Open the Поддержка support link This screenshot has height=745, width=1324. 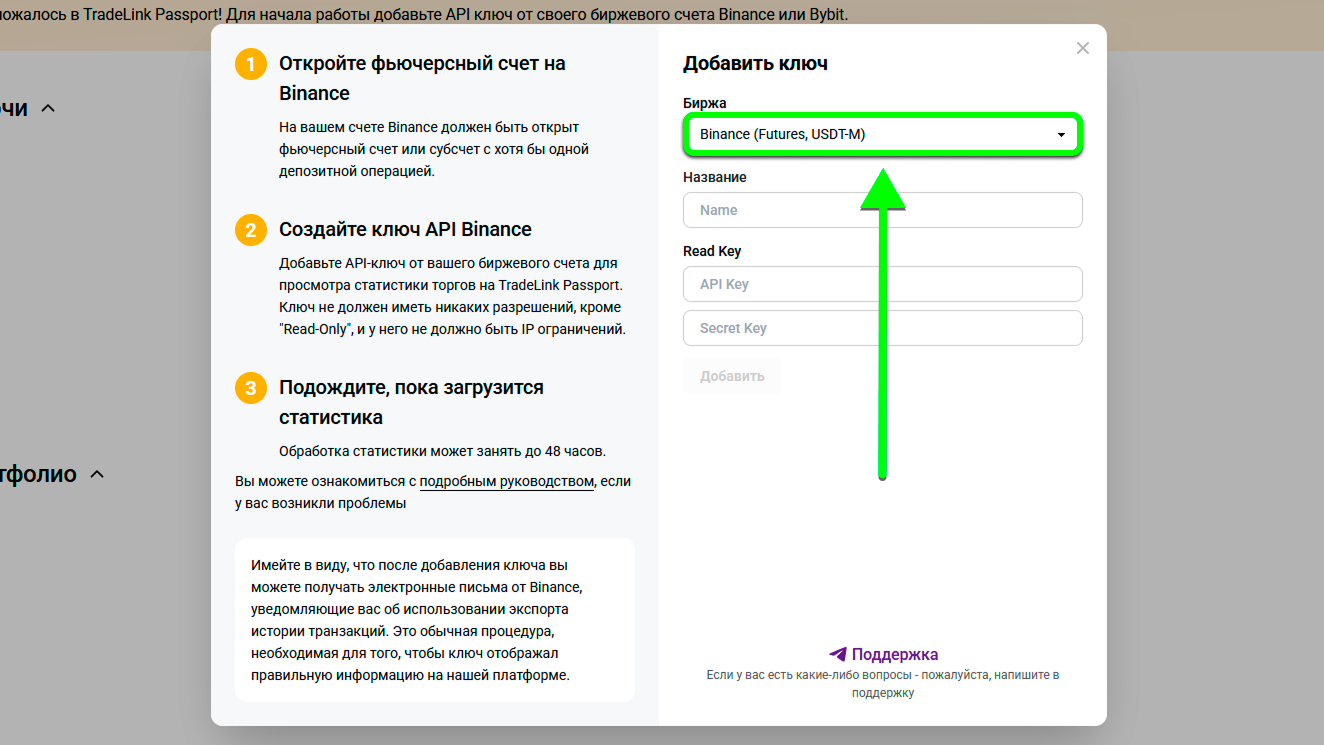[884, 655]
